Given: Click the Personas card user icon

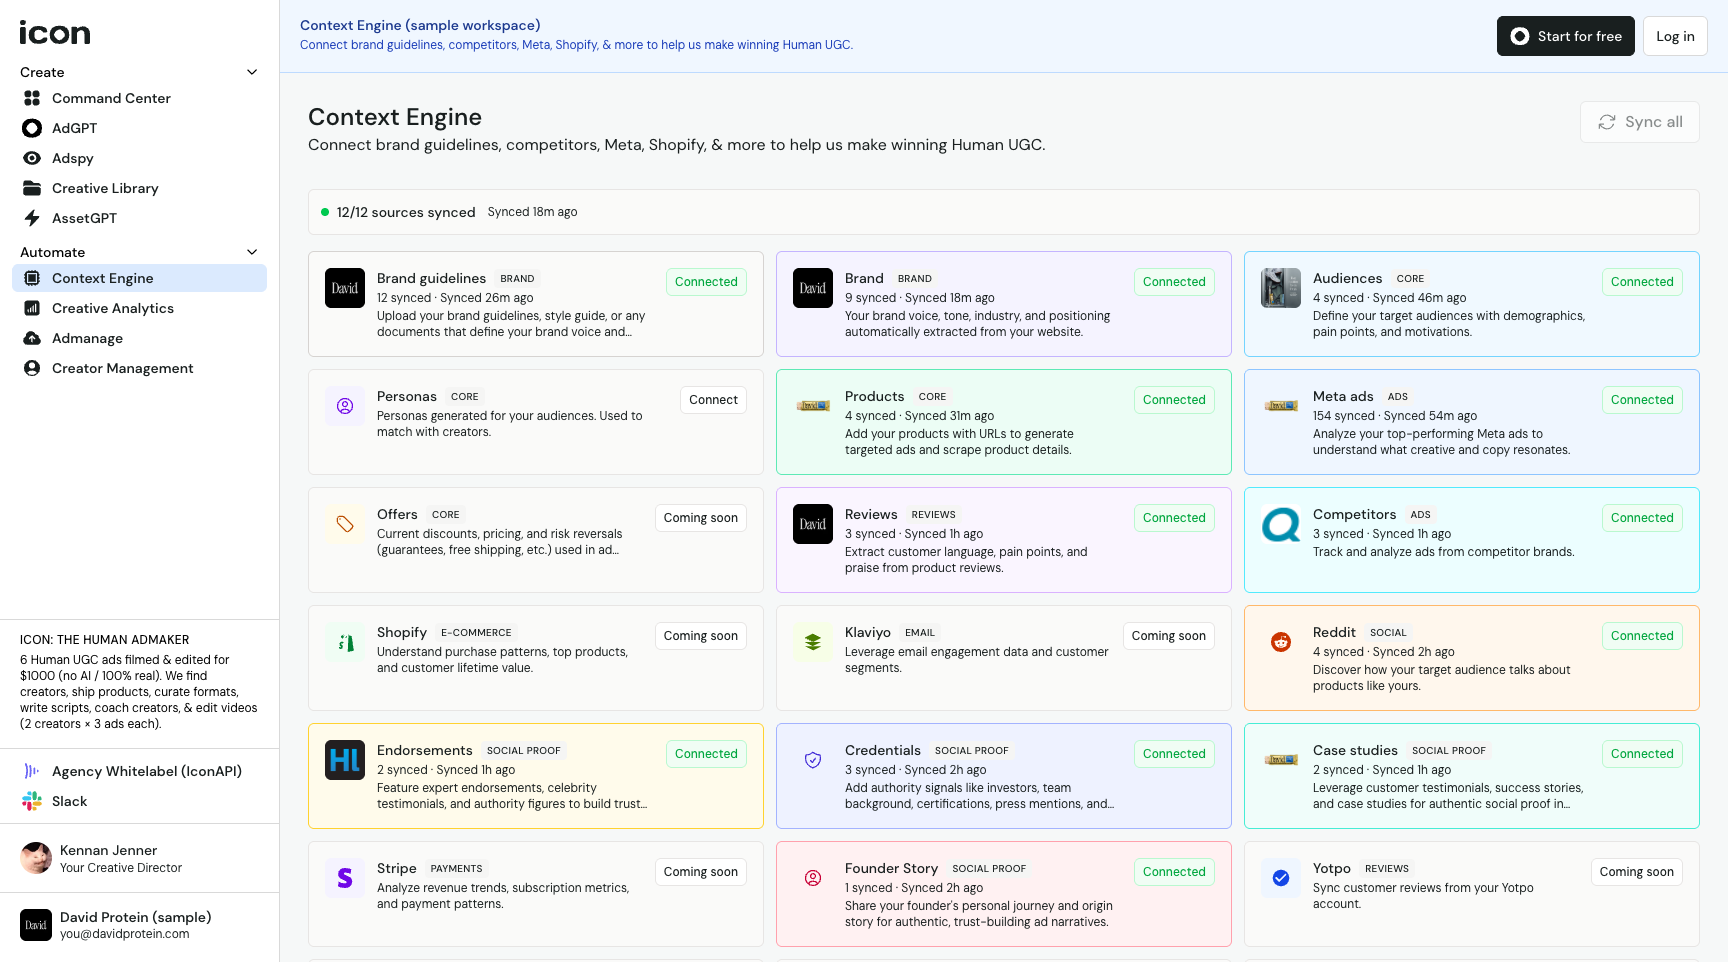Looking at the screenshot, I should tap(345, 406).
